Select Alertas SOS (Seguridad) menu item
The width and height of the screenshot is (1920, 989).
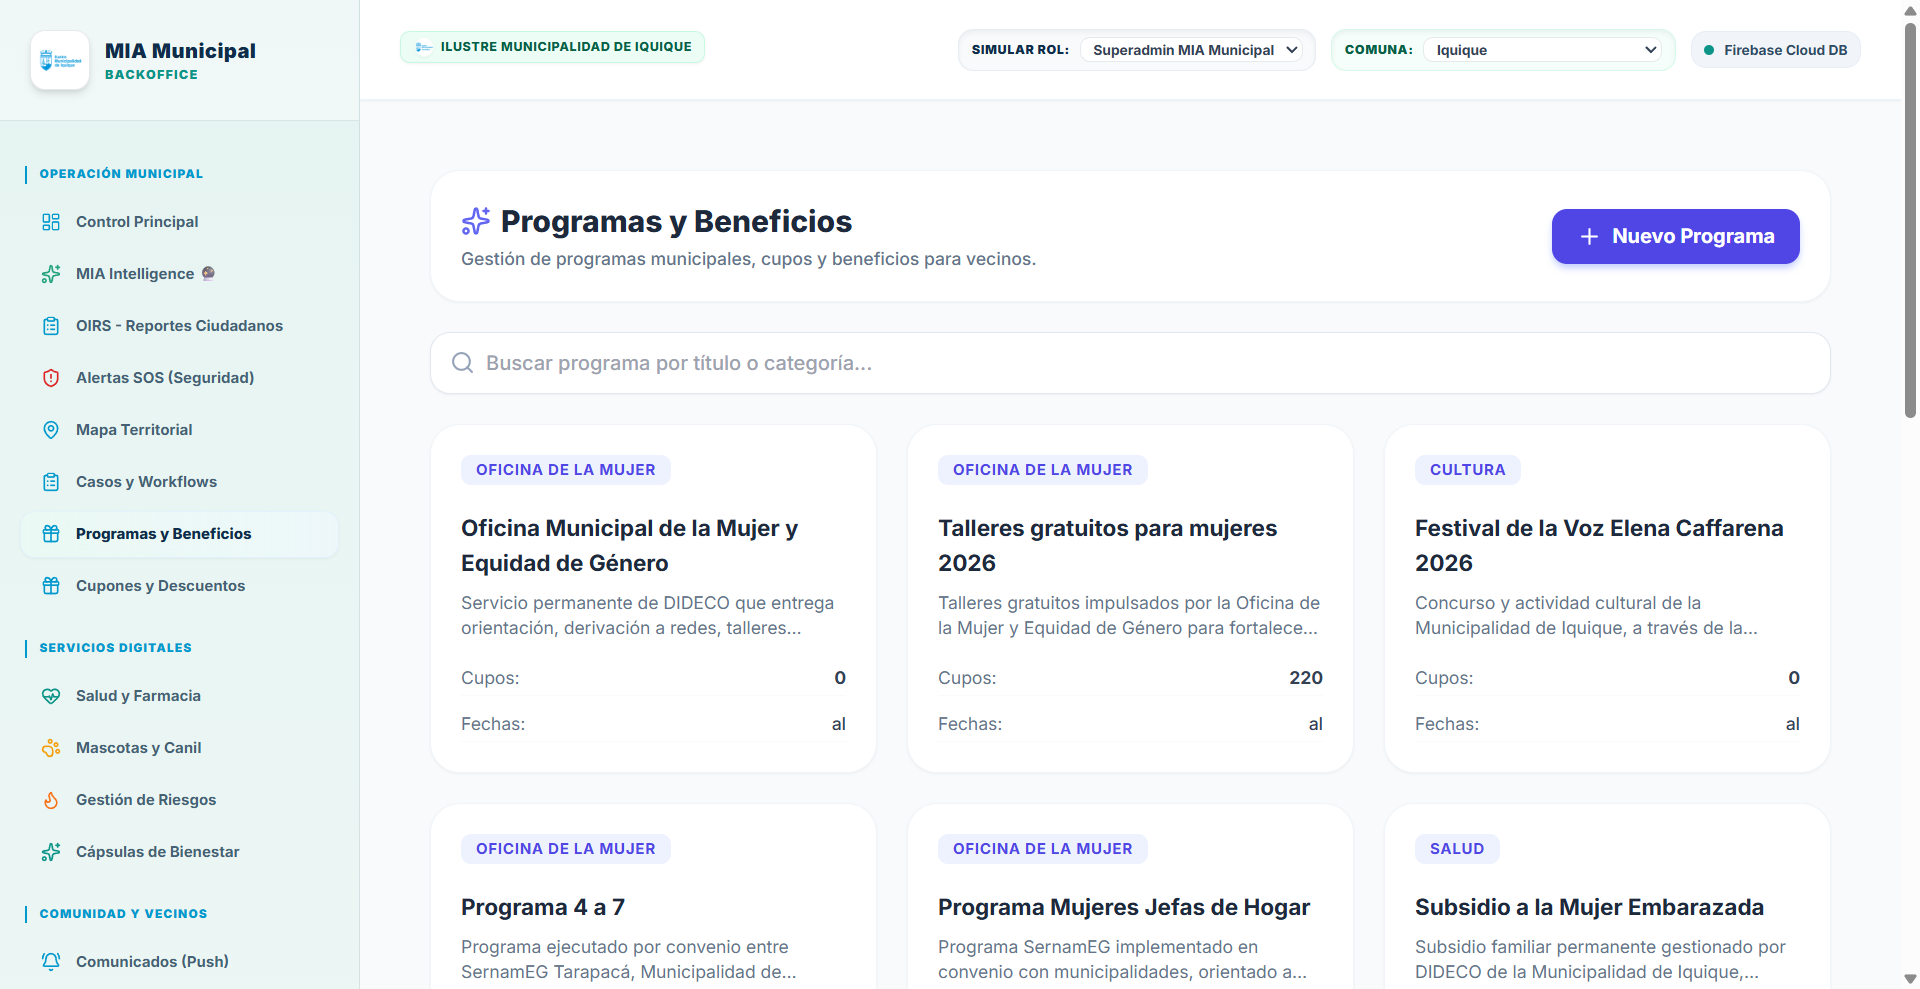180,378
